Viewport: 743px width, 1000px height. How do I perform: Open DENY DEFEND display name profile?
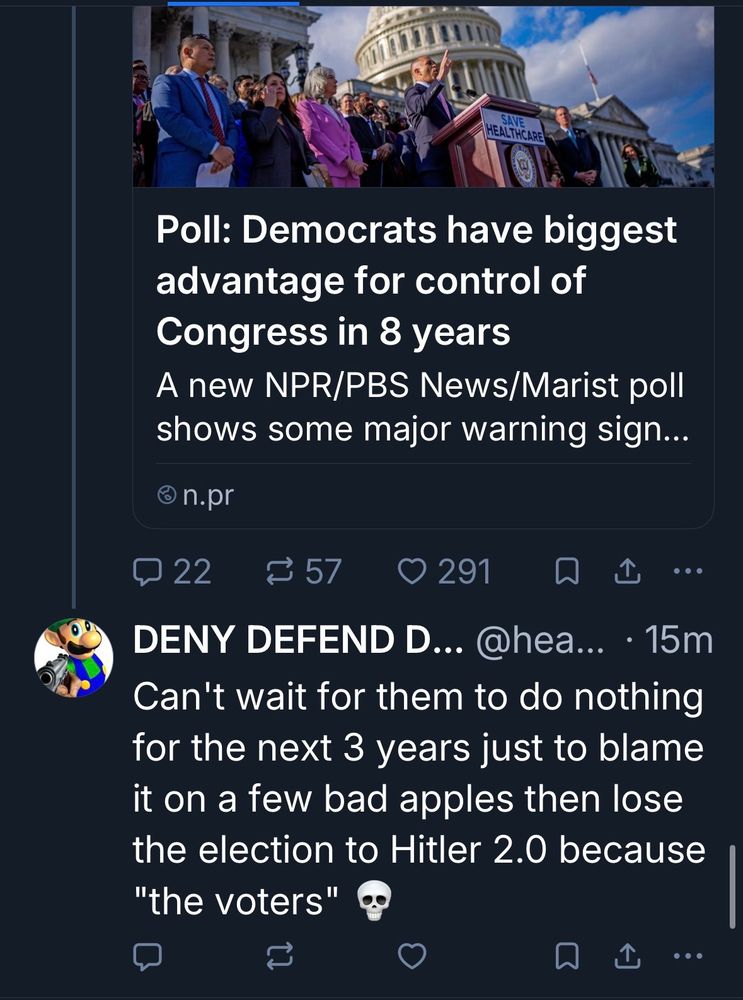[x=297, y=641]
